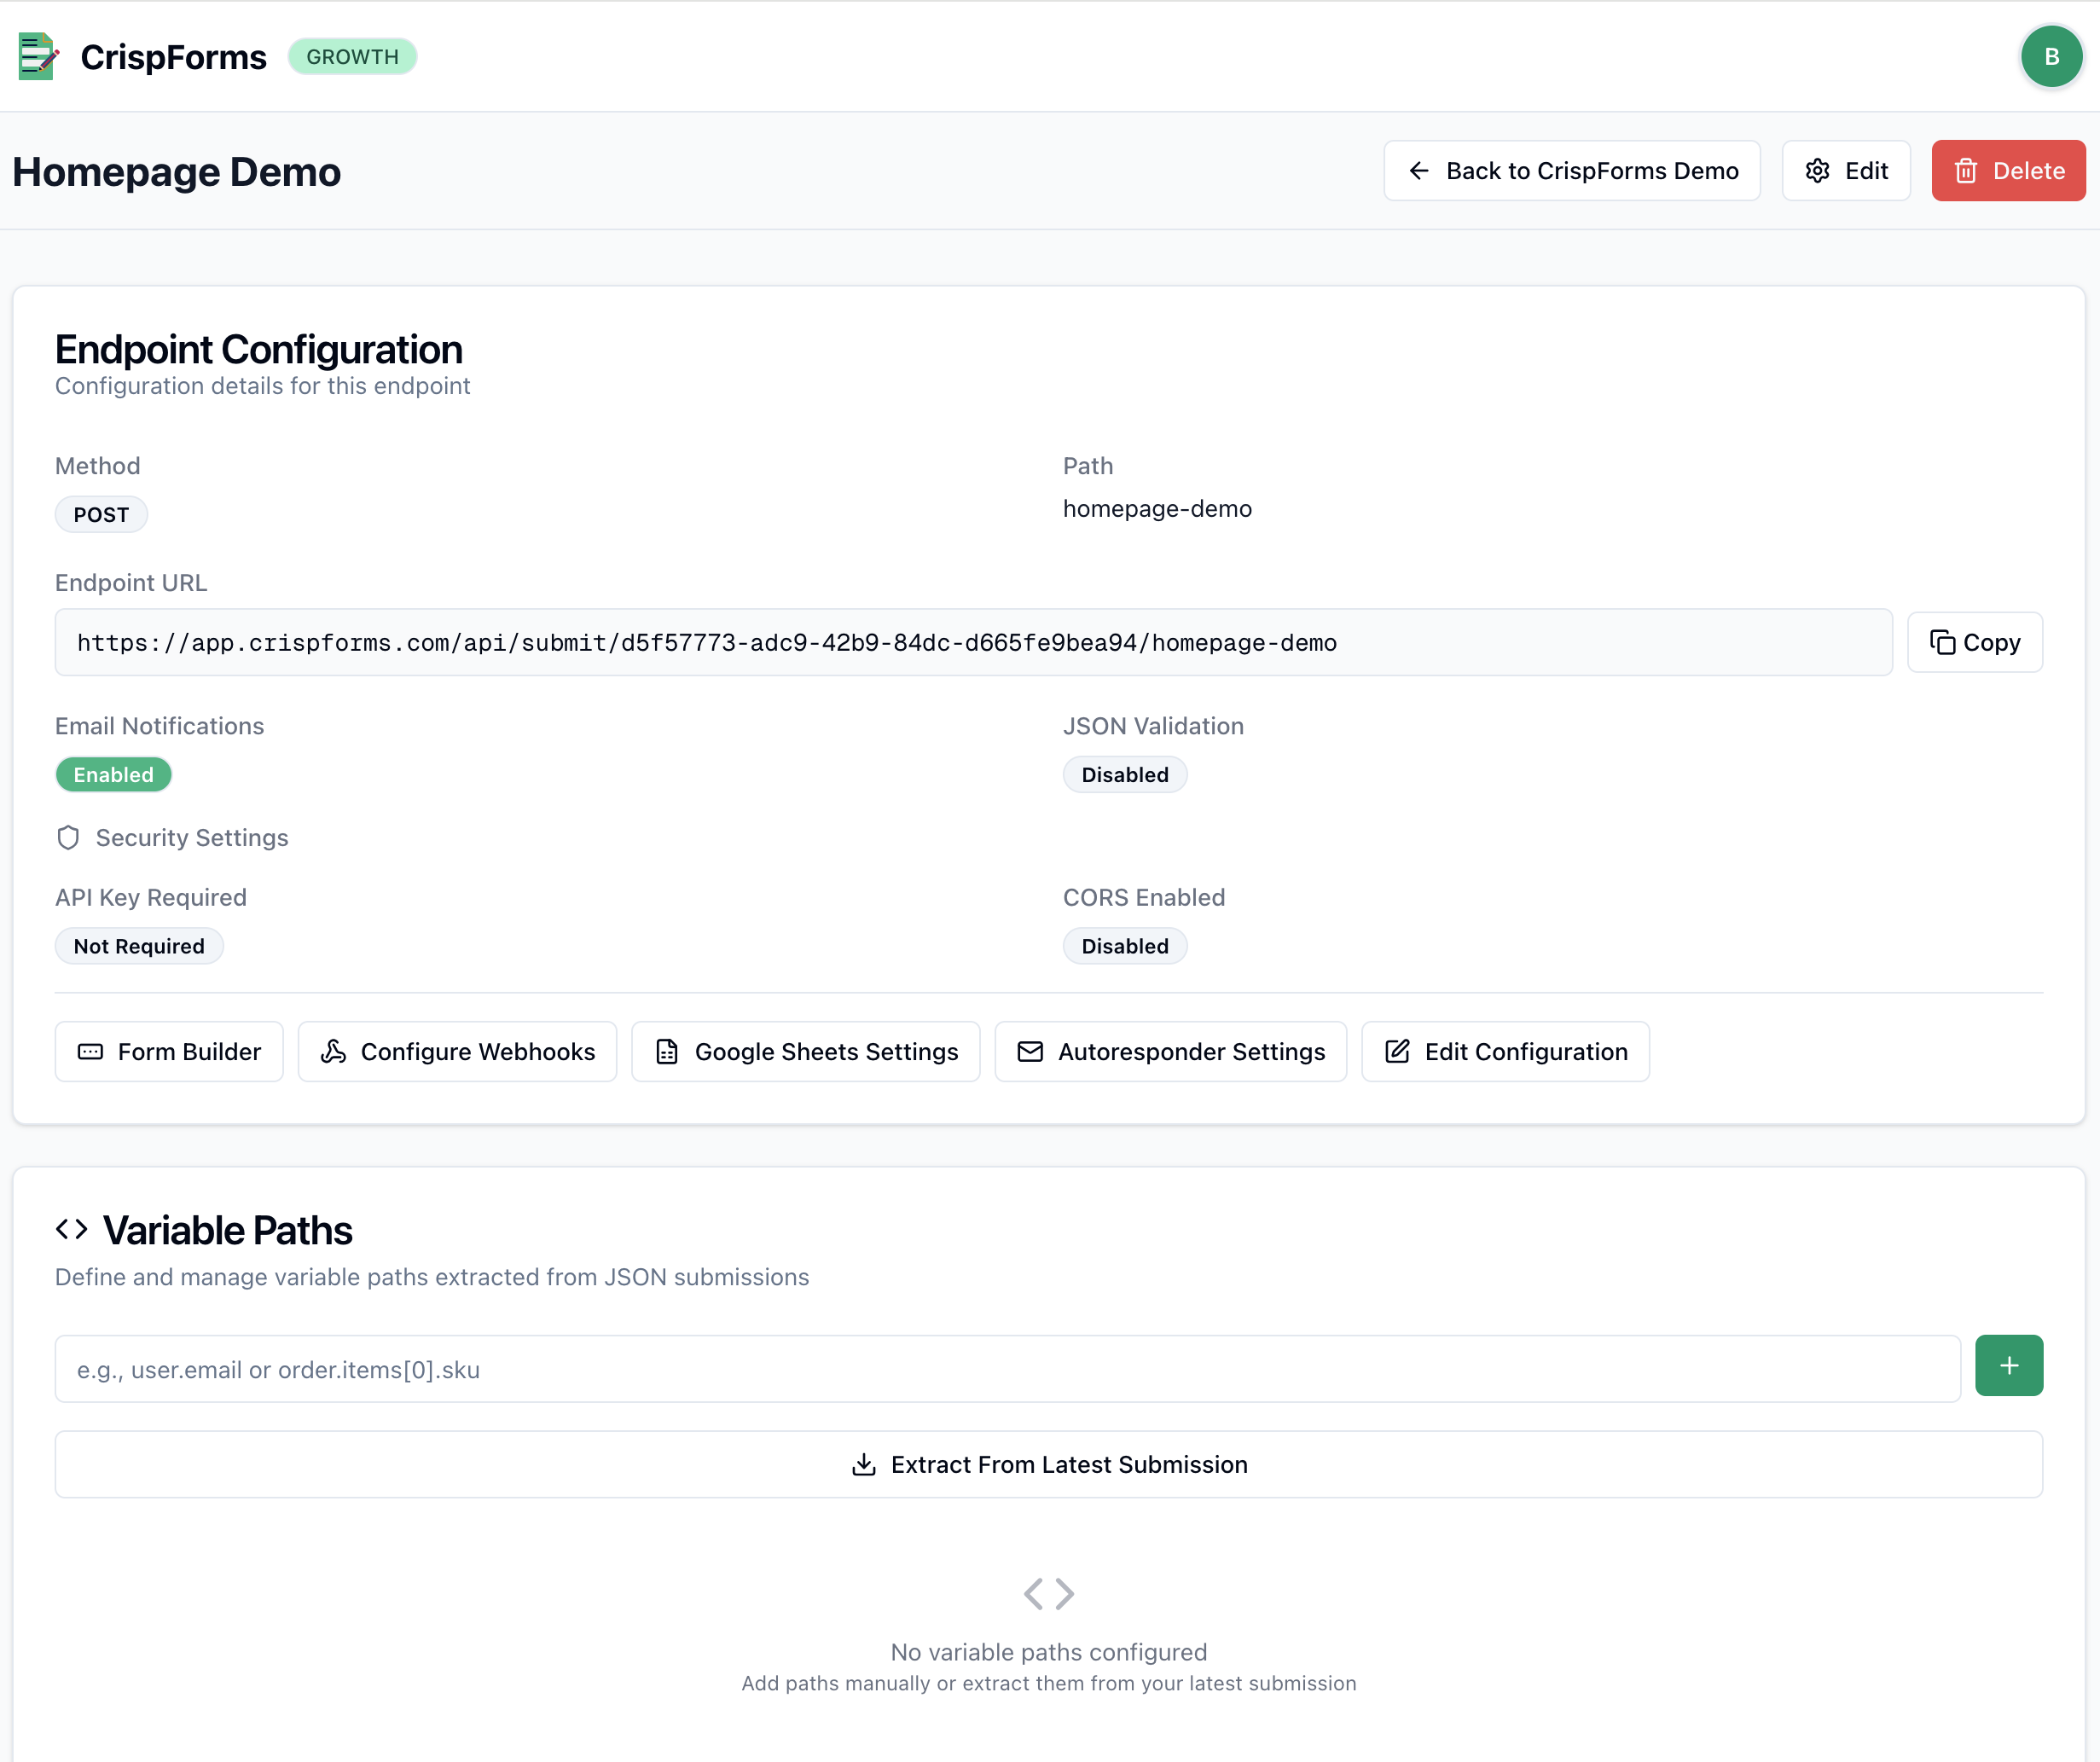Image resolution: width=2100 pixels, height=1762 pixels.
Task: Click the green plus add-path button
Action: pos(2008,1366)
